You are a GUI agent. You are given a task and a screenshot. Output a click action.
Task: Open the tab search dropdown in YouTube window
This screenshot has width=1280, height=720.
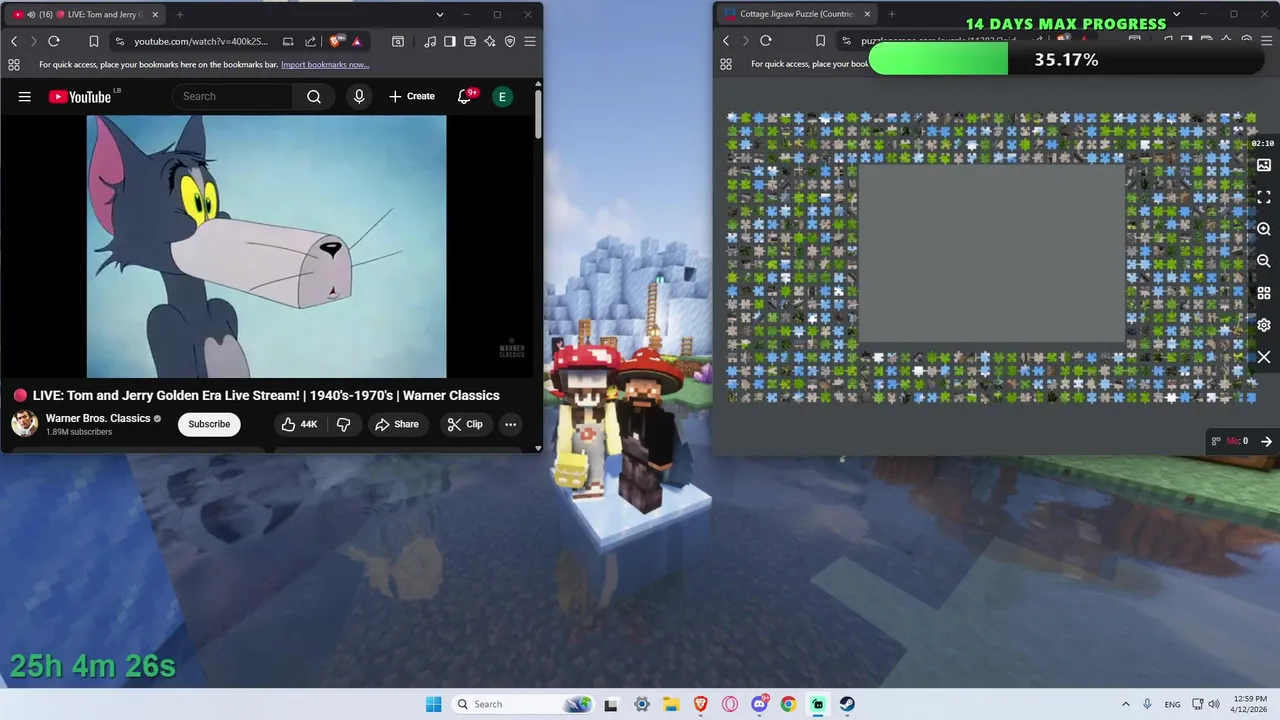click(x=440, y=14)
